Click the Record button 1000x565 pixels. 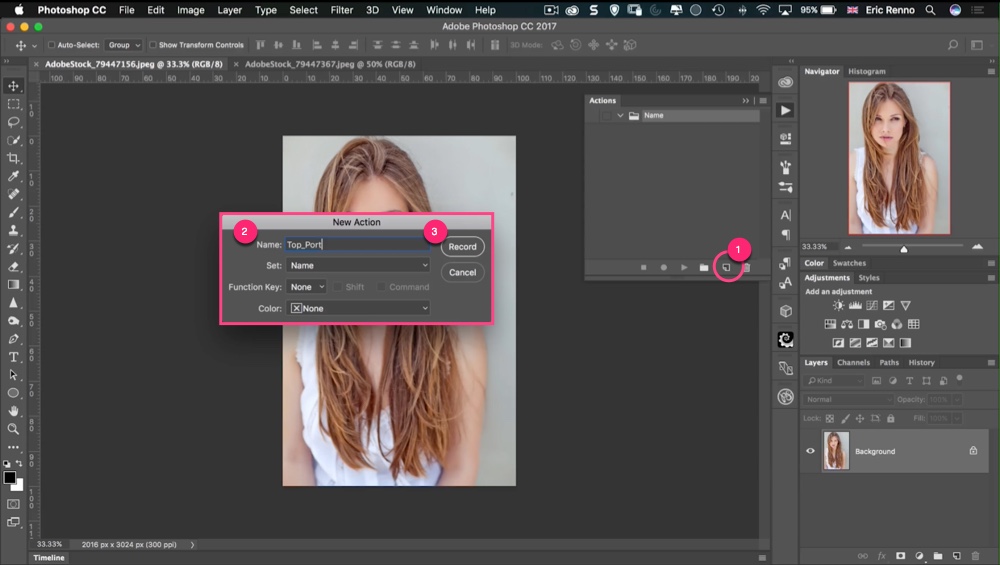pos(462,247)
